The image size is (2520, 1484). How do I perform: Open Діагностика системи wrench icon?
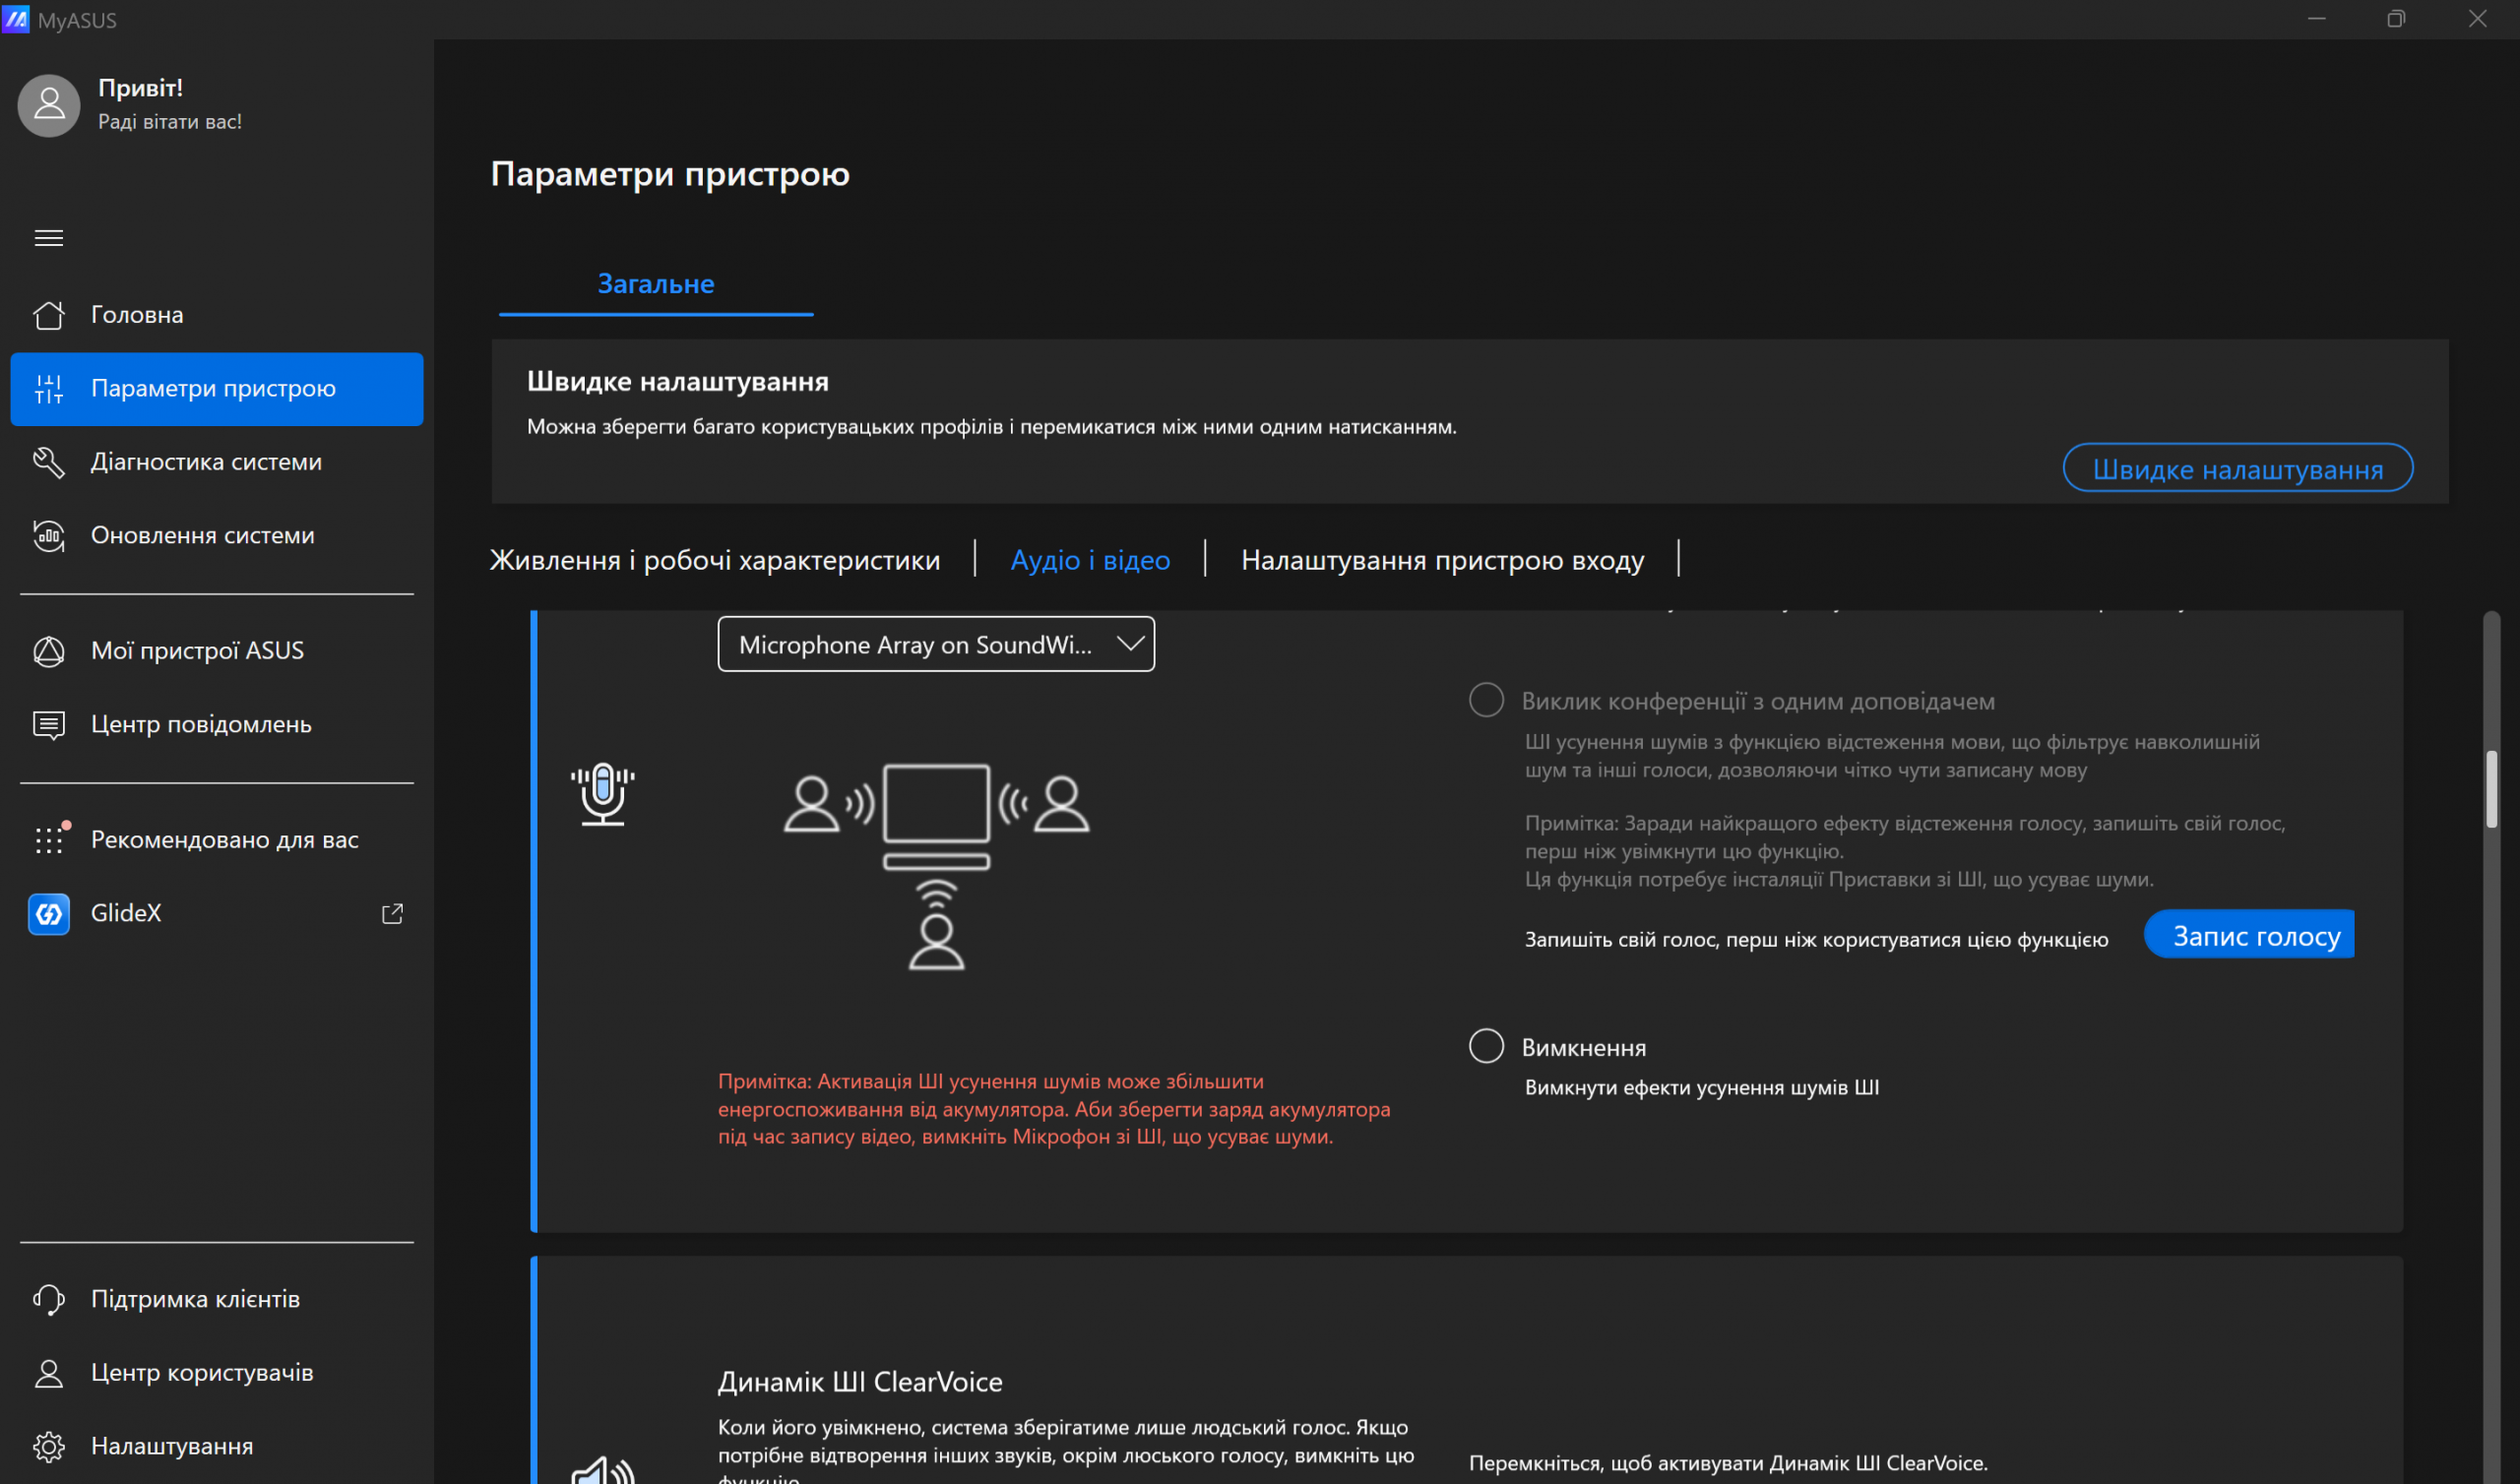click(48, 462)
